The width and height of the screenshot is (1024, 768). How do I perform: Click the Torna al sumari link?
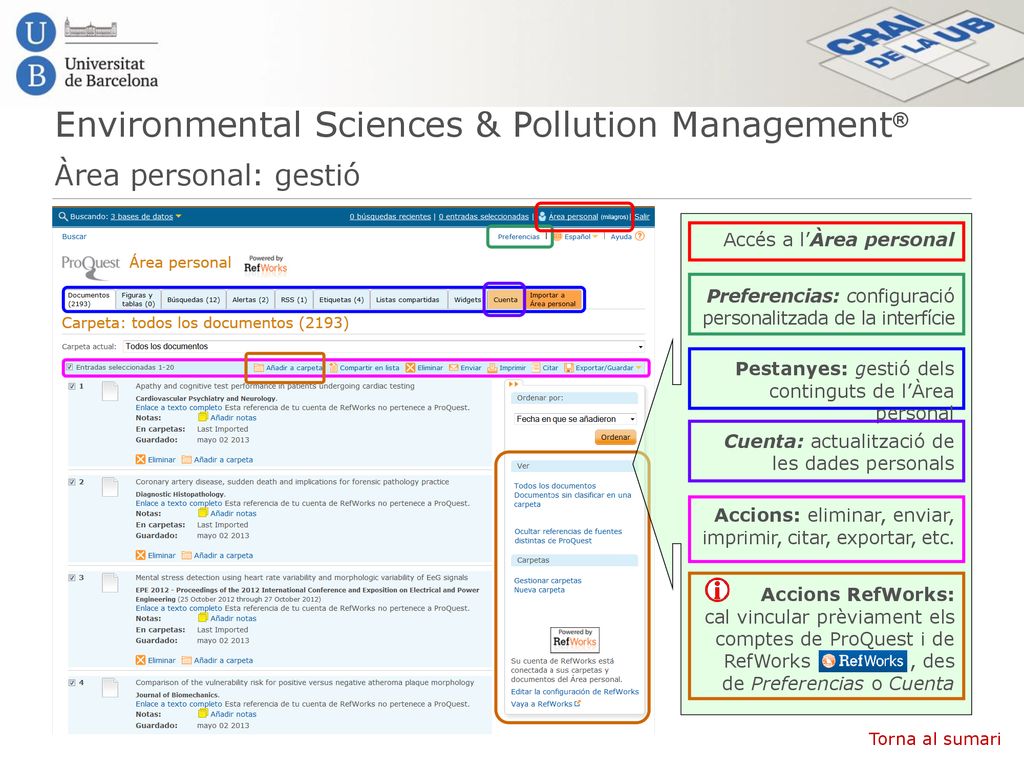tap(935, 739)
